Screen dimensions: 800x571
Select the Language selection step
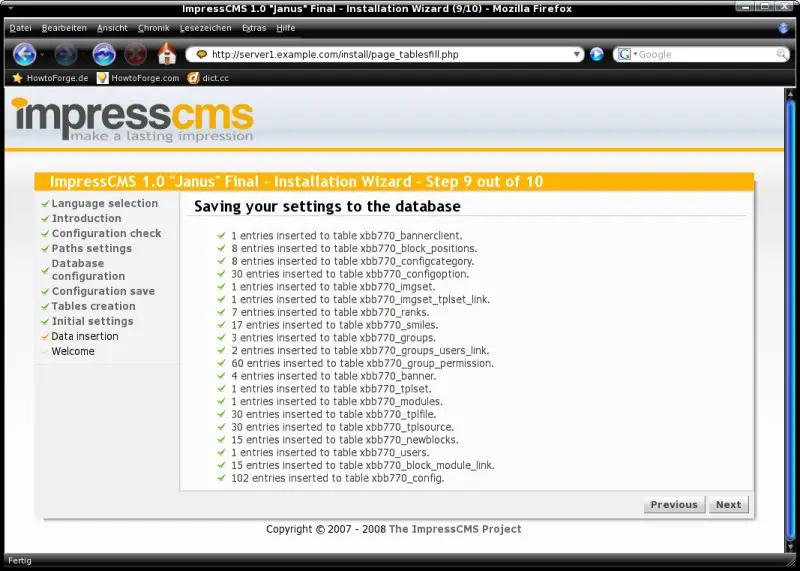point(105,203)
